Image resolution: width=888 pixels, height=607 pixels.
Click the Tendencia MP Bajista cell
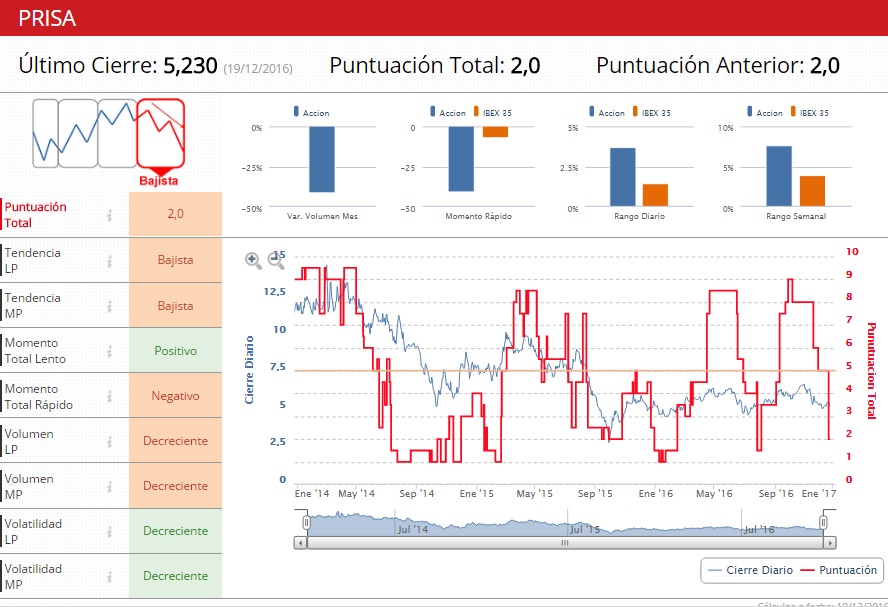tap(176, 306)
